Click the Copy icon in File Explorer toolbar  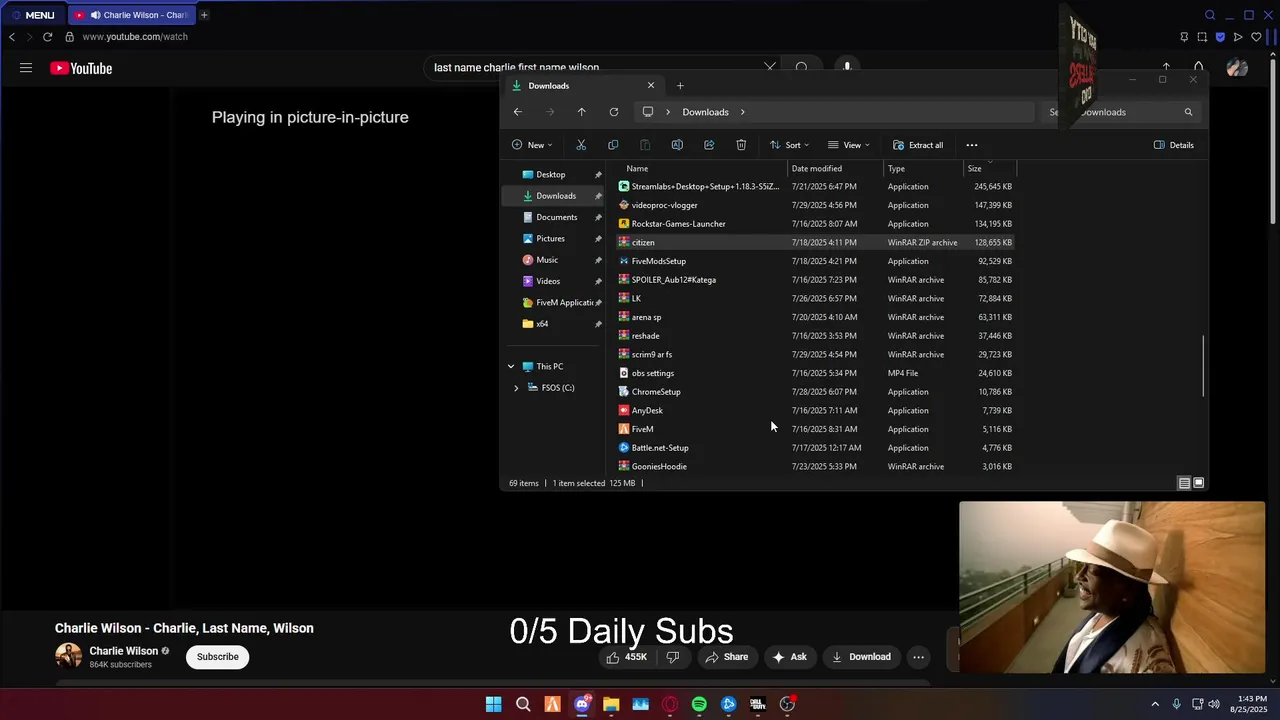click(613, 145)
